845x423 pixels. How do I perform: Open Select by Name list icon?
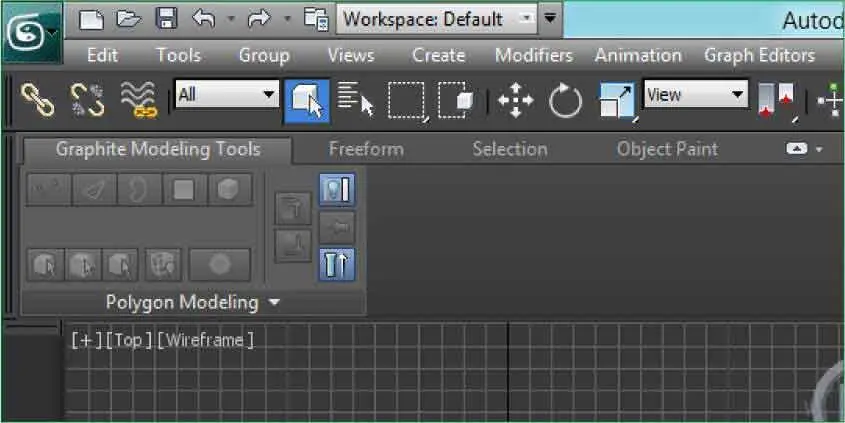pyautogui.click(x=355, y=99)
